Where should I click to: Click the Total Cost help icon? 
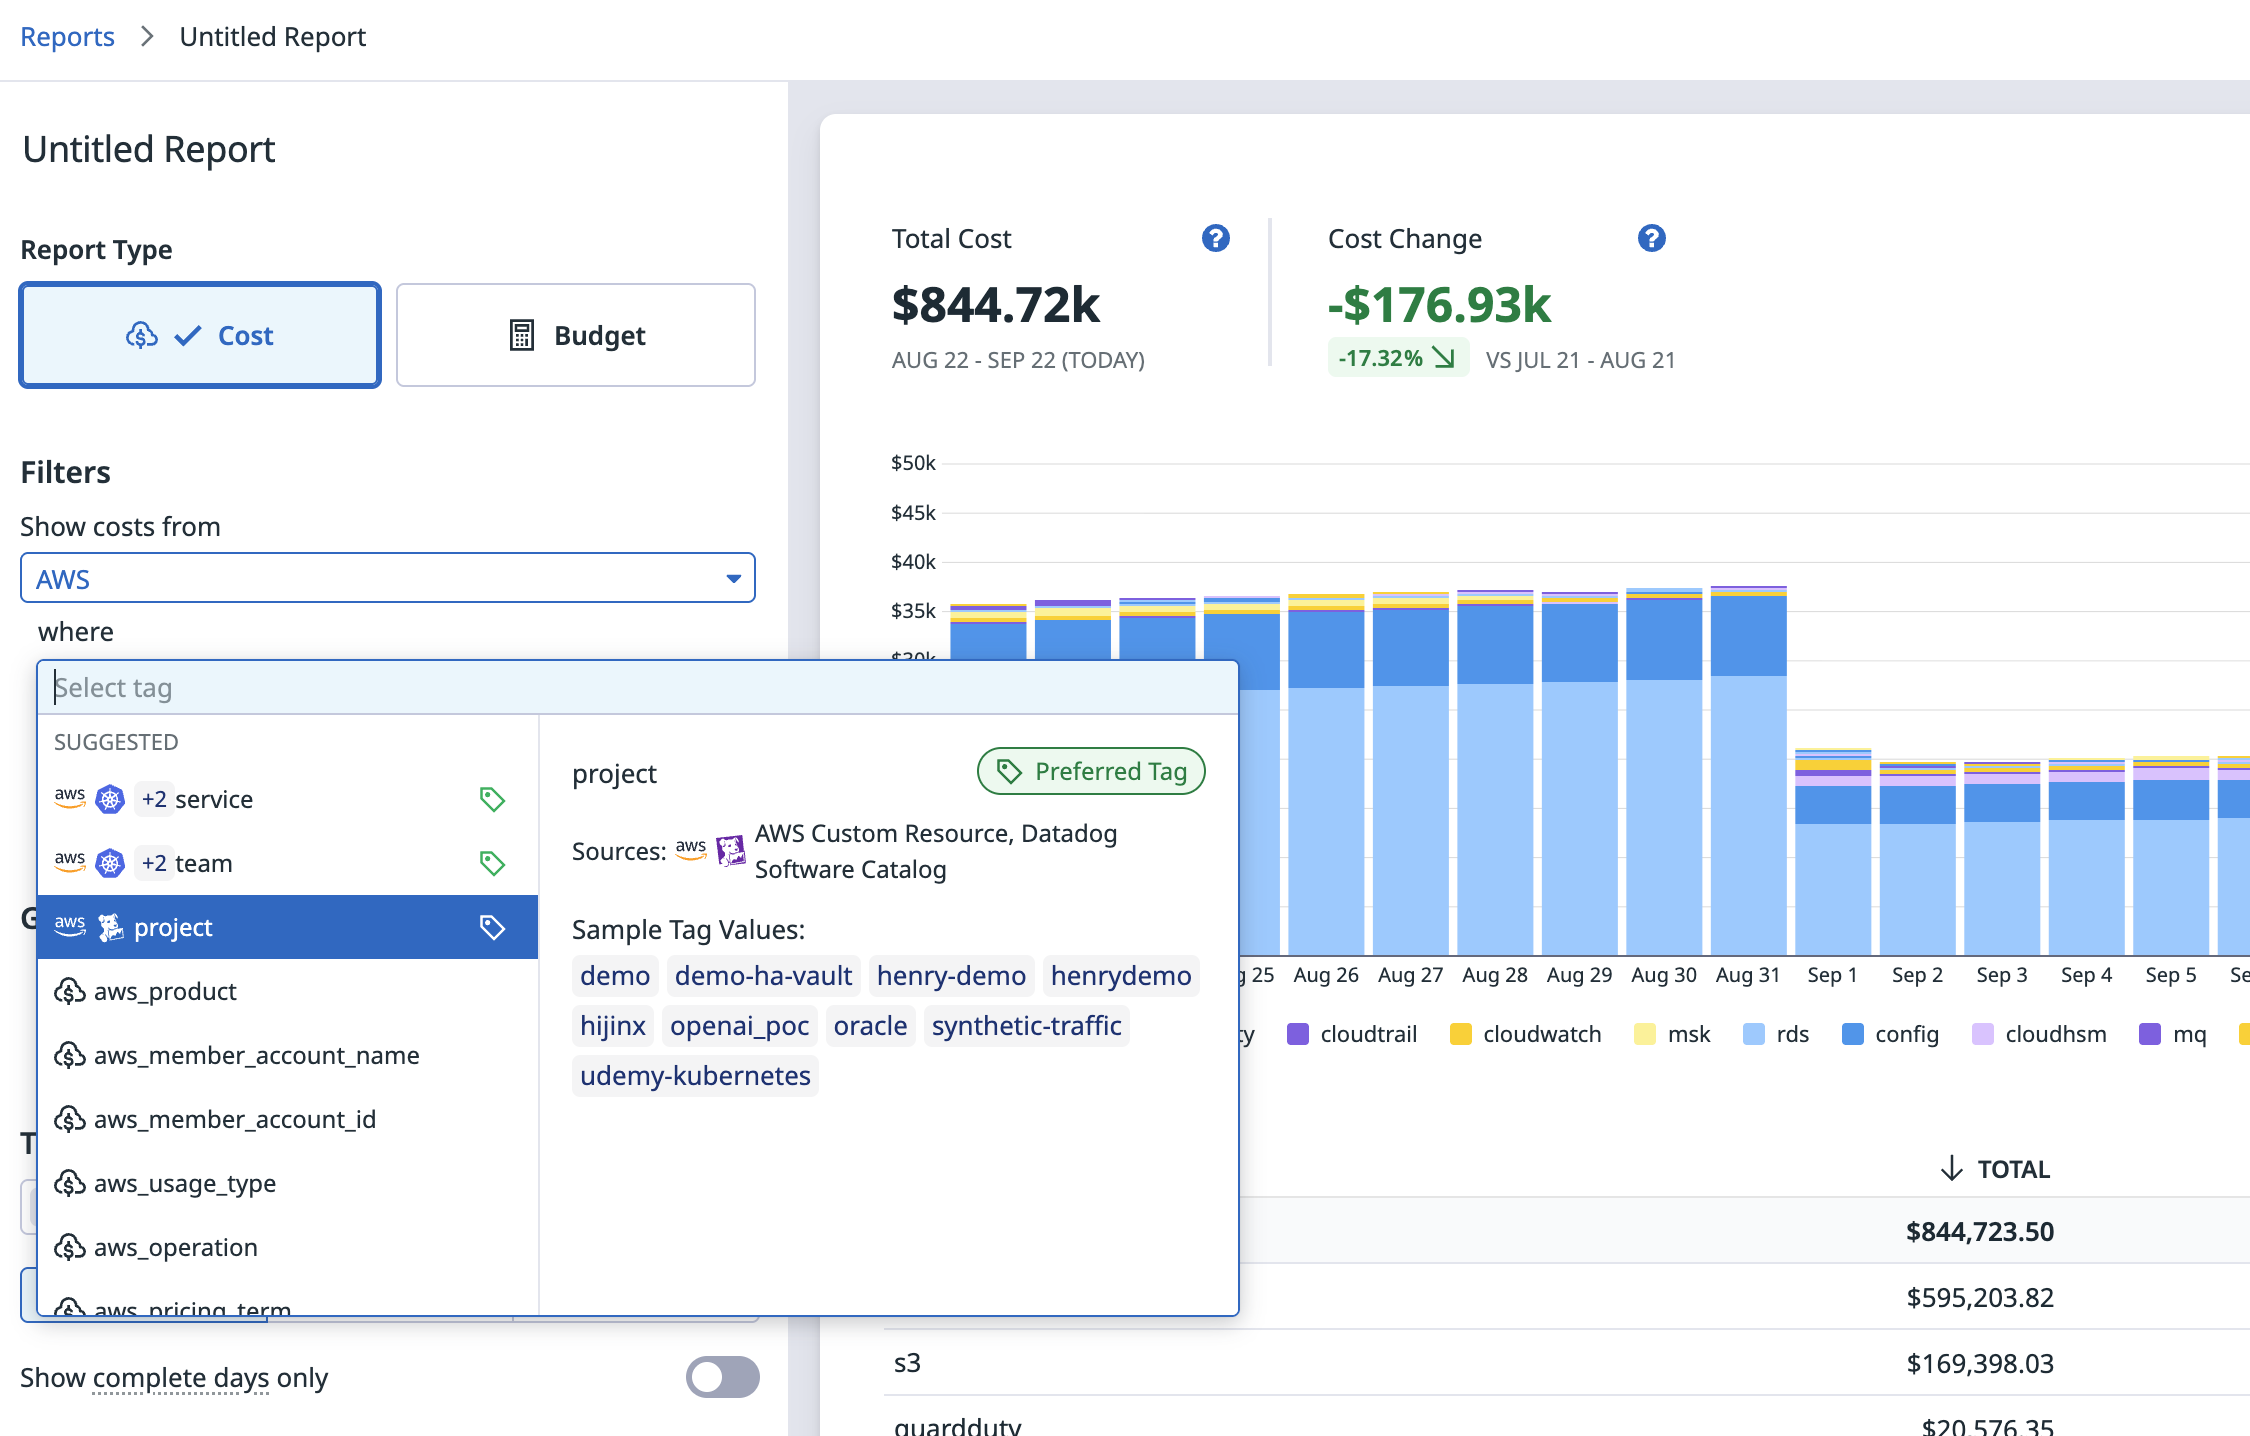[1215, 238]
